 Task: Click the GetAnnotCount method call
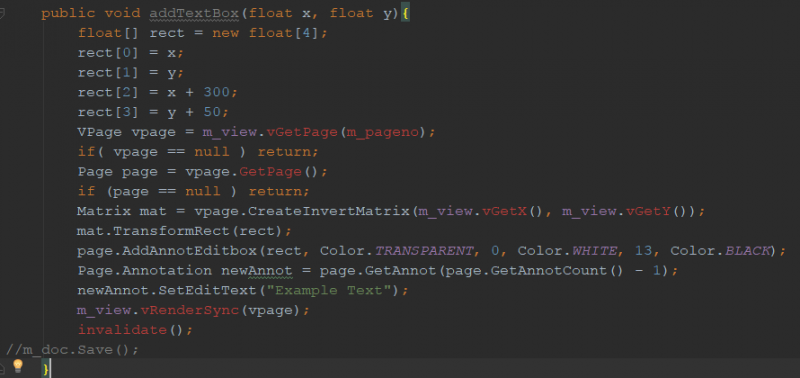[x=549, y=270]
